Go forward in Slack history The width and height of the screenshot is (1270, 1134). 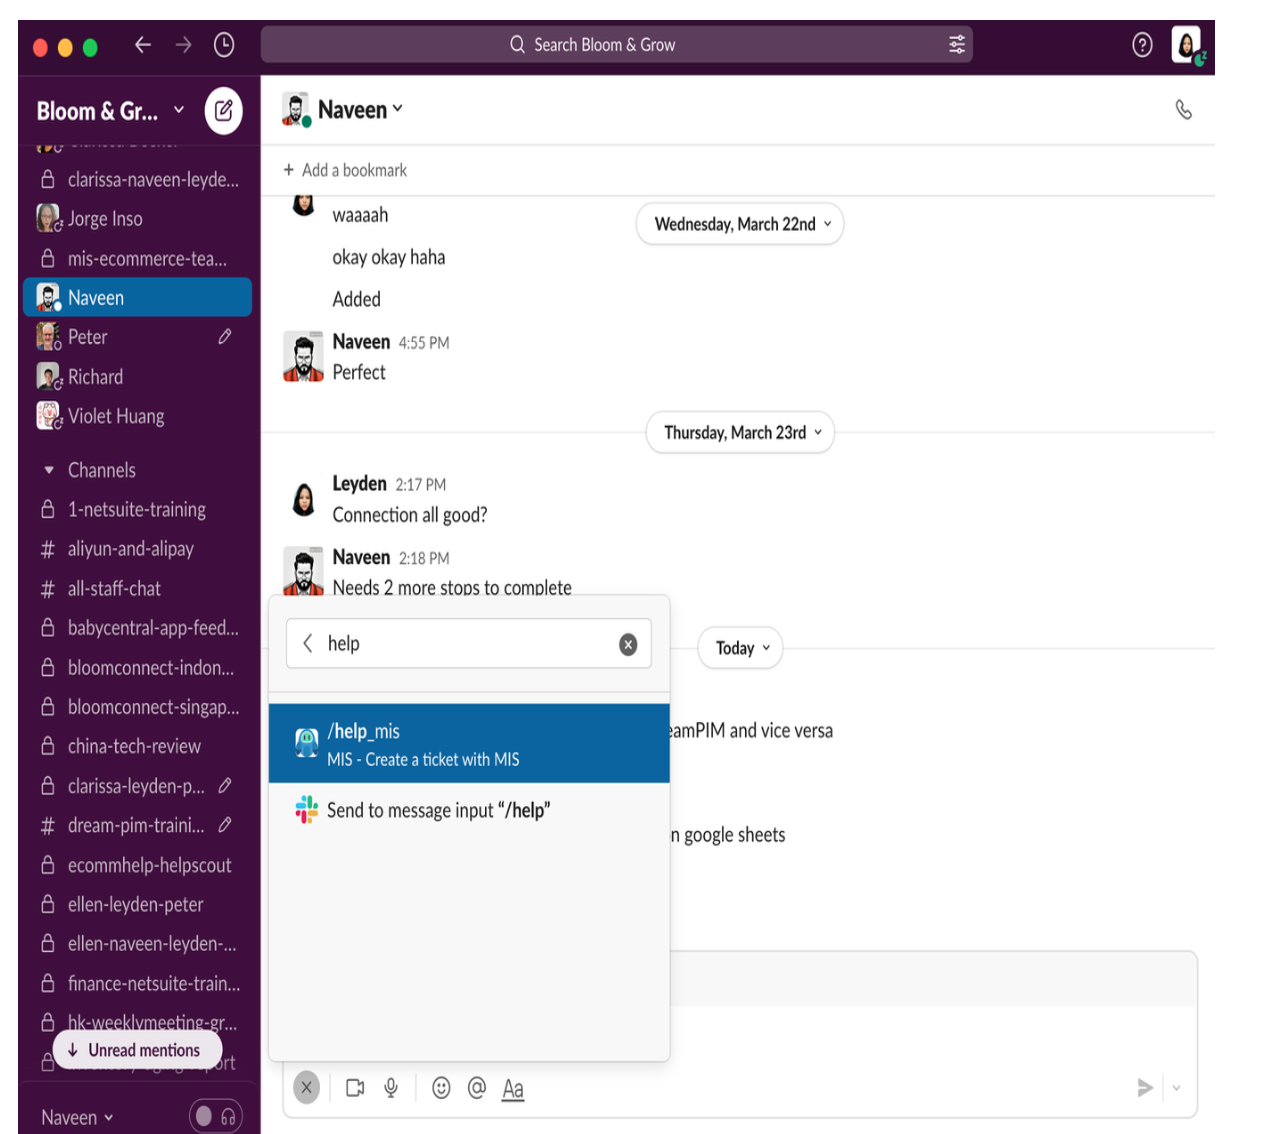click(183, 44)
